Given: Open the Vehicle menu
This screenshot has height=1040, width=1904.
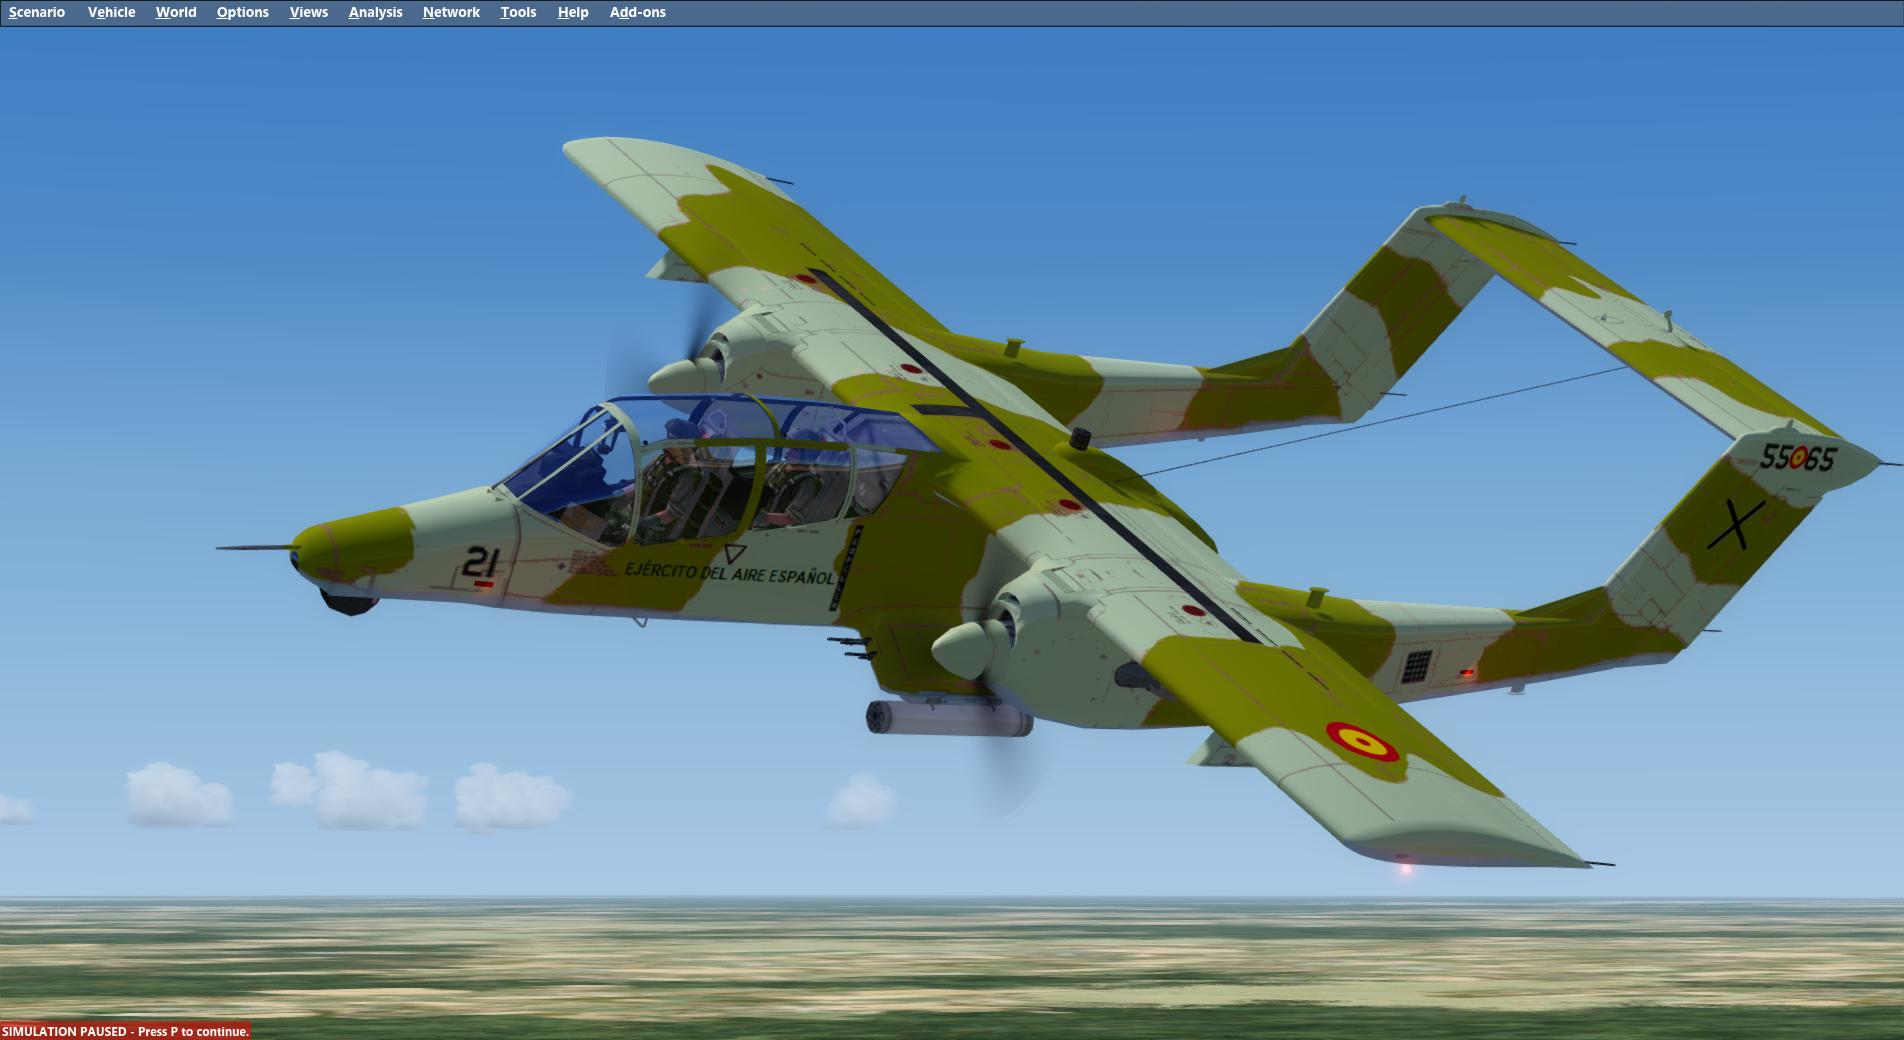Looking at the screenshot, I should tap(111, 12).
